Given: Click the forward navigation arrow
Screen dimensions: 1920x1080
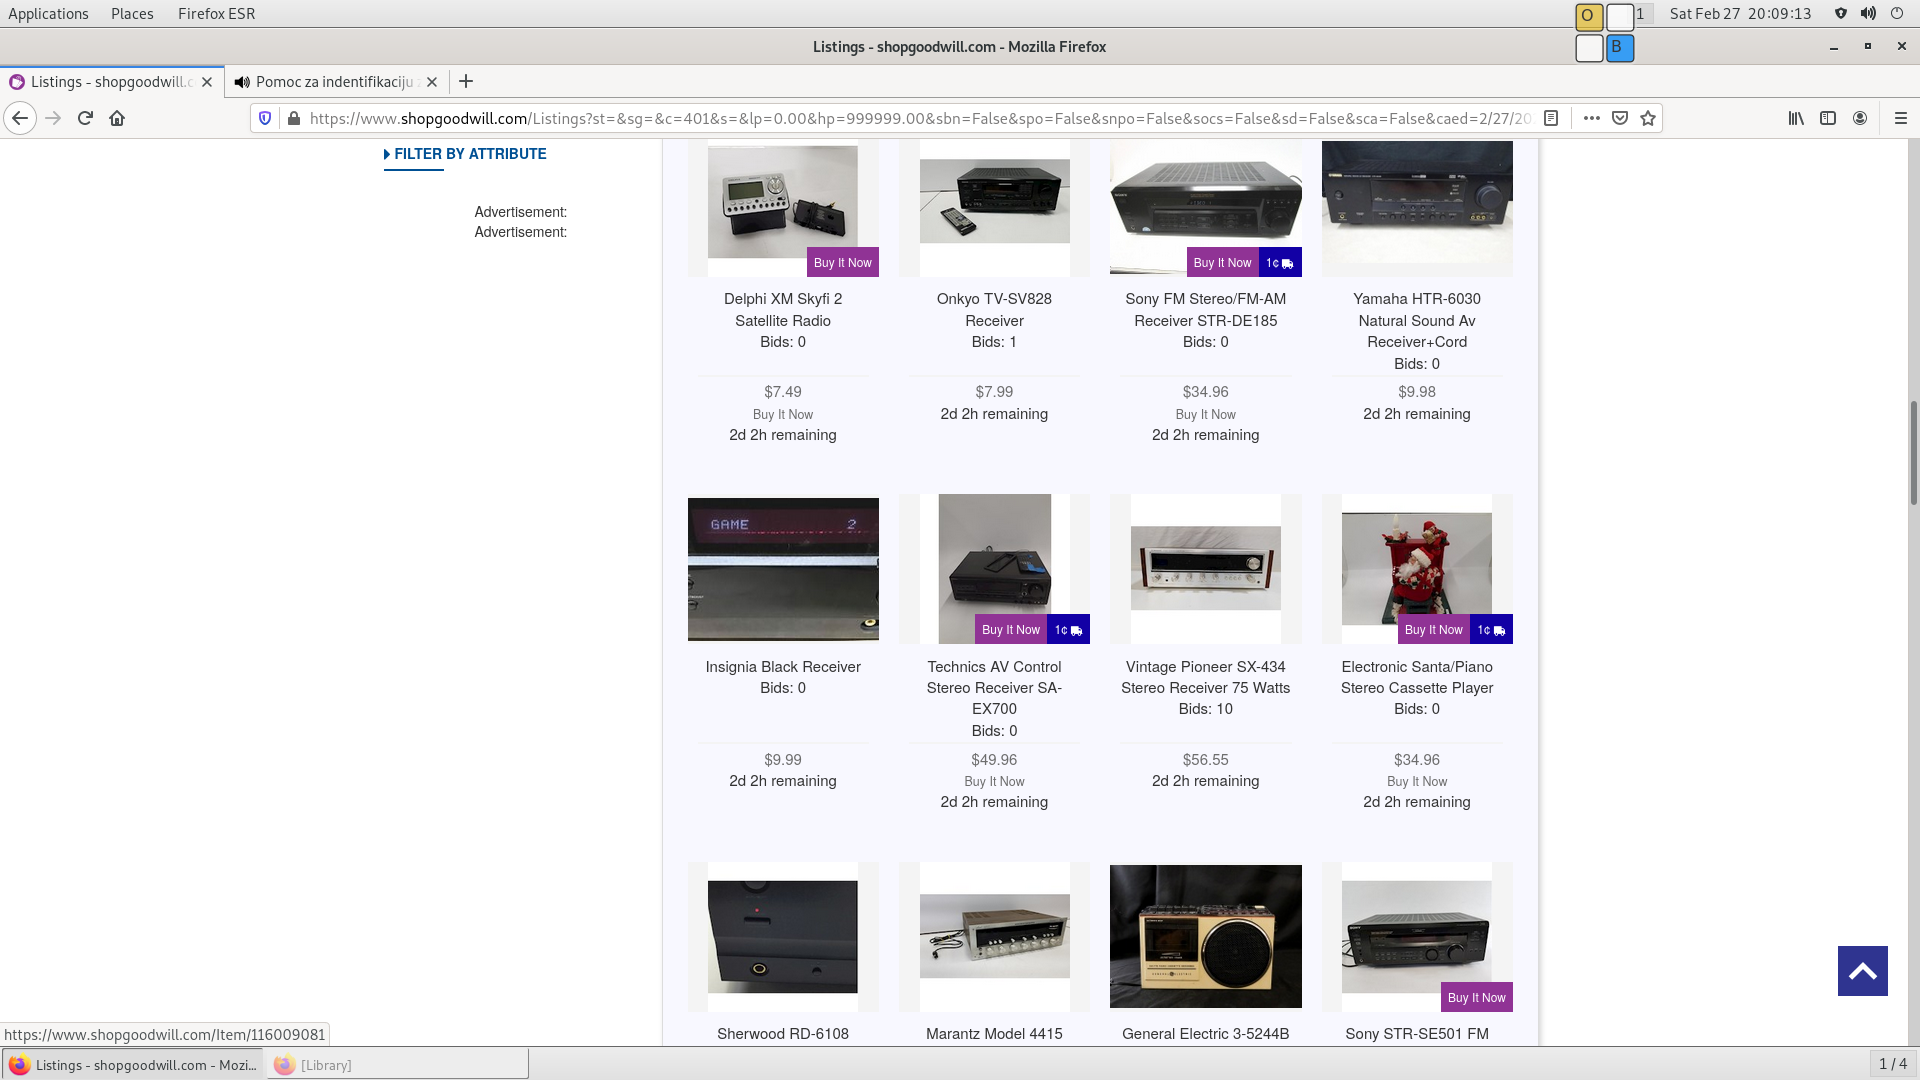Looking at the screenshot, I should pos(54,118).
